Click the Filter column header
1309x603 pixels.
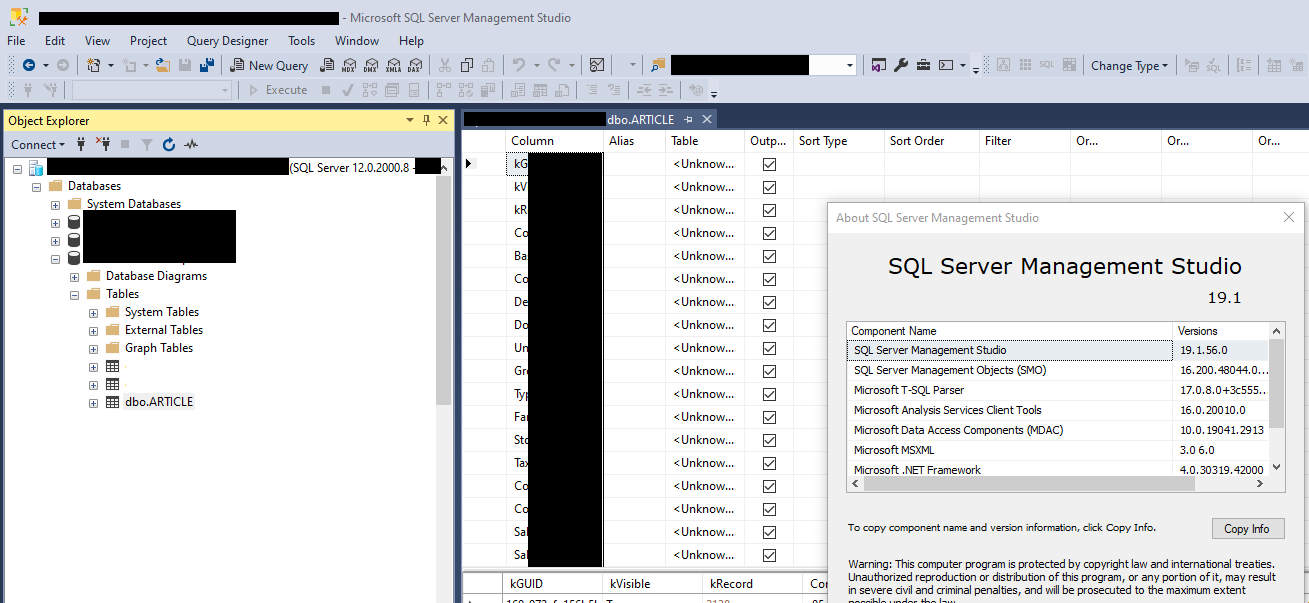[x=1024, y=141]
